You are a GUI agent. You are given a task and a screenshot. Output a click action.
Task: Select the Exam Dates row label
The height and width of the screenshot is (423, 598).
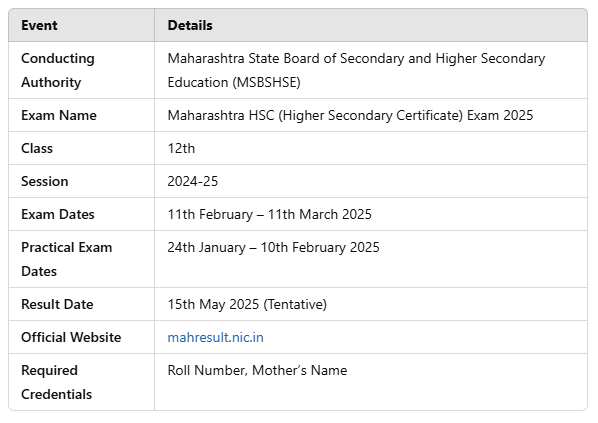coord(58,214)
